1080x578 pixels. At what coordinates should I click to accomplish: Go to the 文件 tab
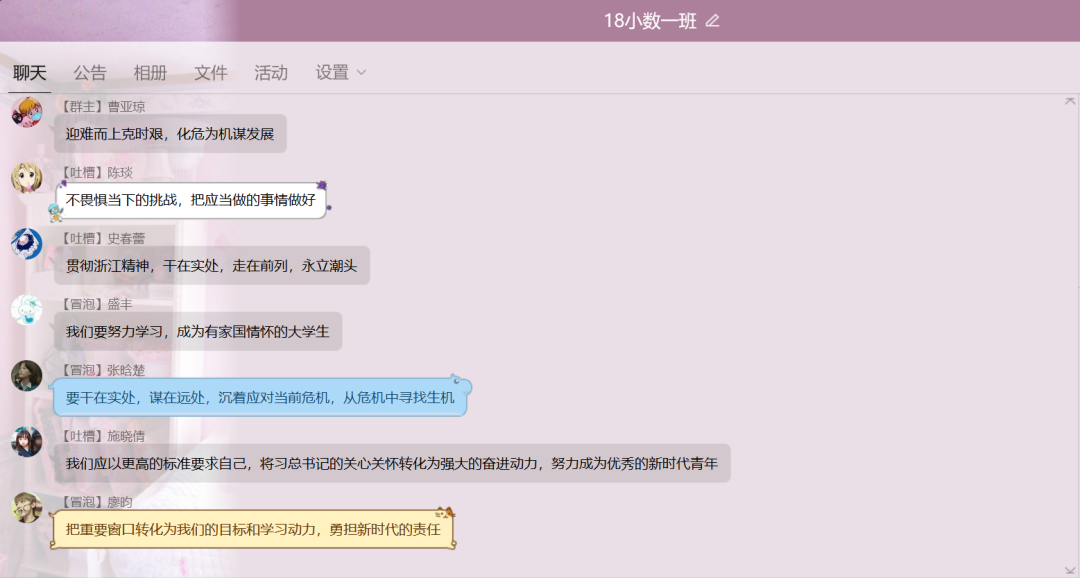point(211,72)
